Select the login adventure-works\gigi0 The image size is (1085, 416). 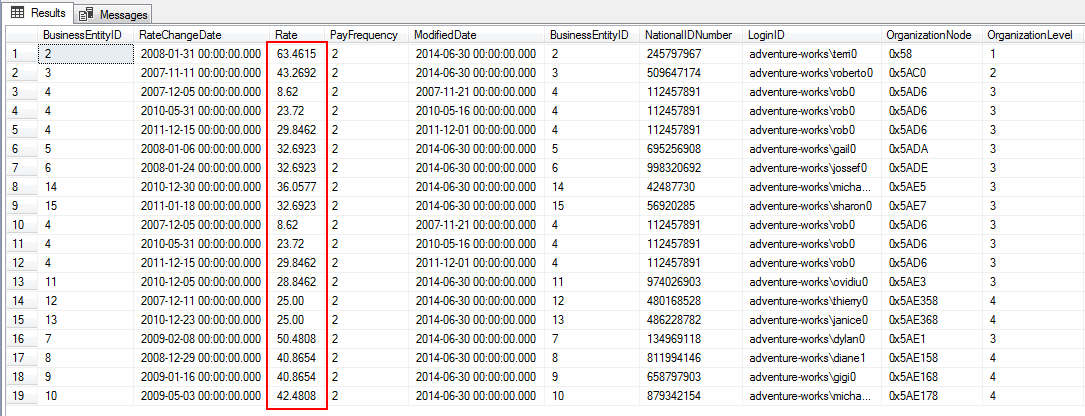pyautogui.click(x=802, y=377)
